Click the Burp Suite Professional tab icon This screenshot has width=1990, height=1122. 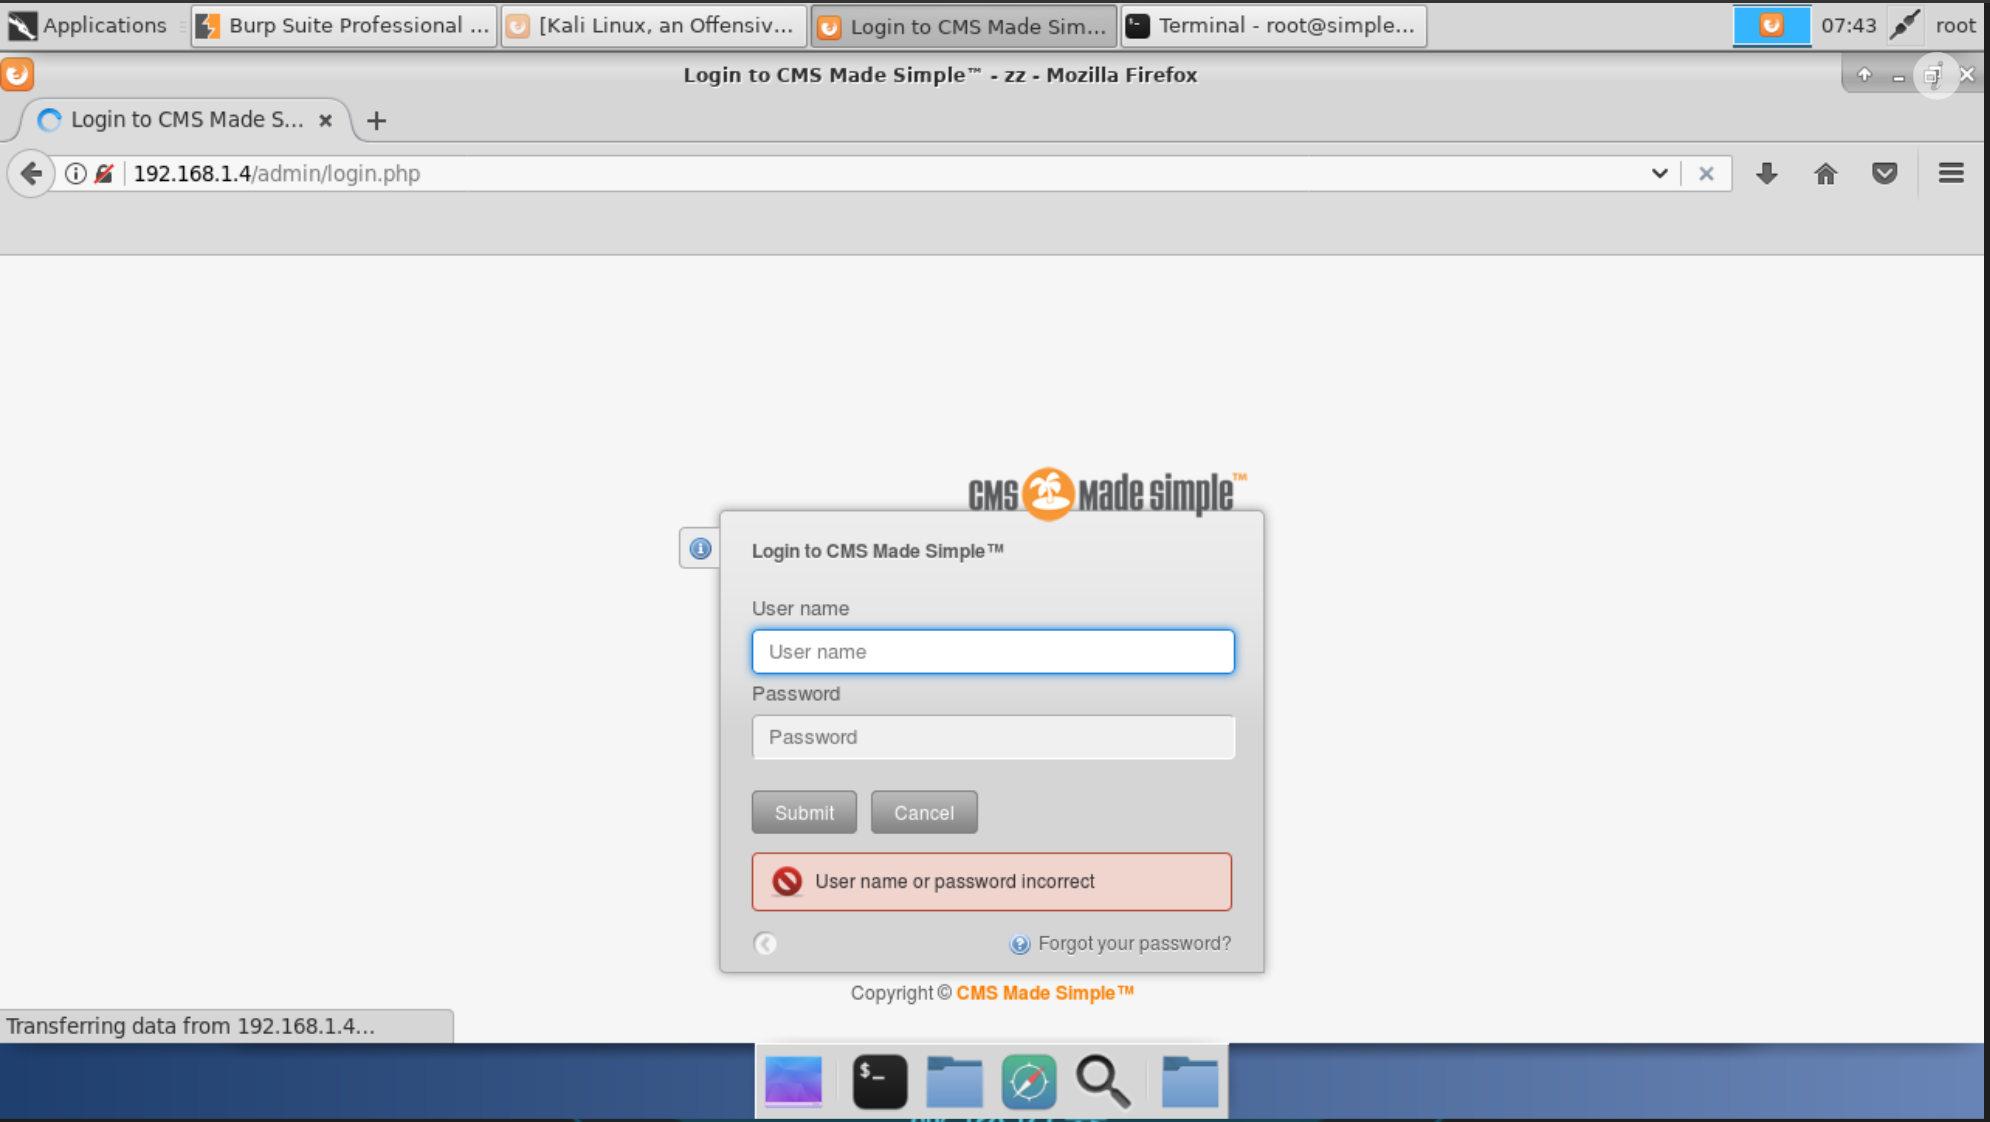(210, 25)
